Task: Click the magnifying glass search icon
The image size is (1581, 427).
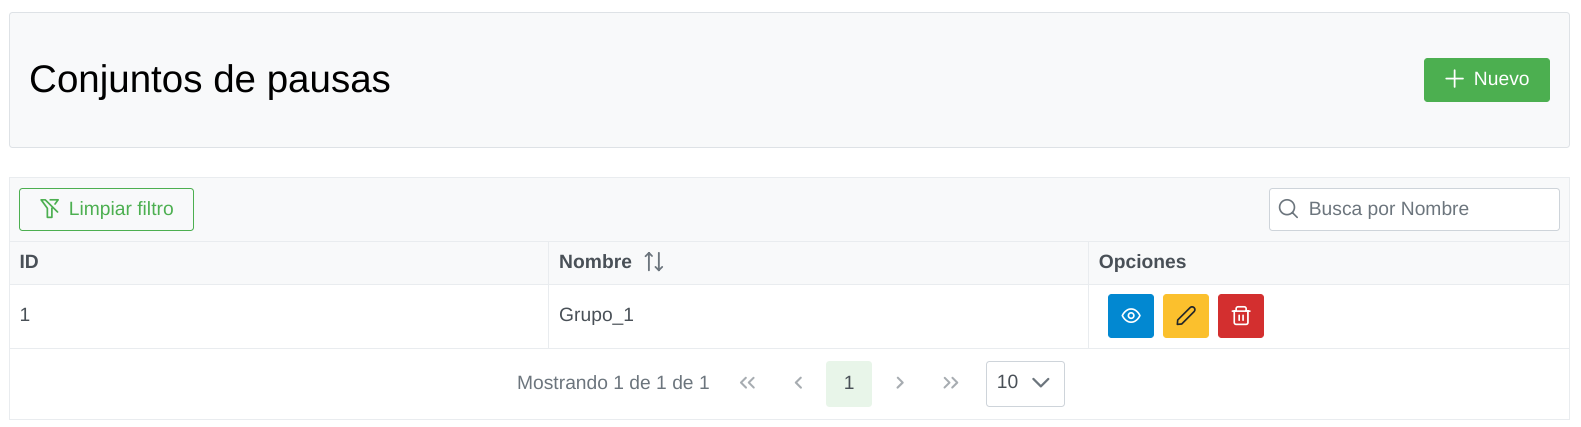Action: pyautogui.click(x=1288, y=210)
